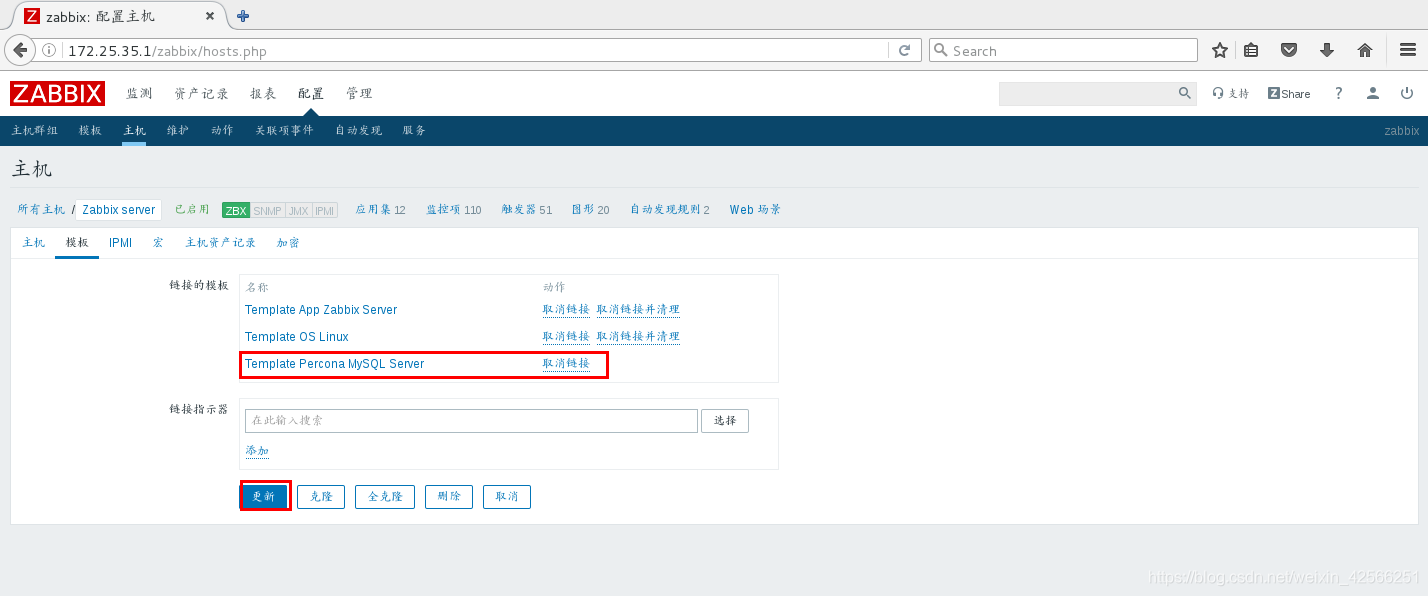Screen dimensions: 1428x596
Task: Unlink and clear Template OS Linux
Action: (638, 337)
